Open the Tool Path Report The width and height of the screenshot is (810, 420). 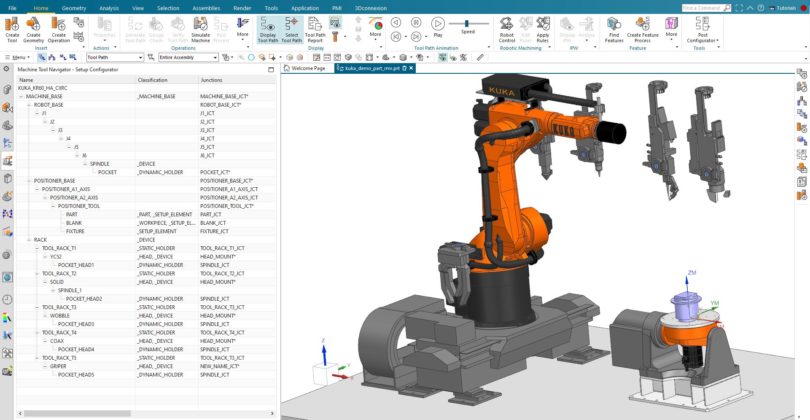click(315, 29)
